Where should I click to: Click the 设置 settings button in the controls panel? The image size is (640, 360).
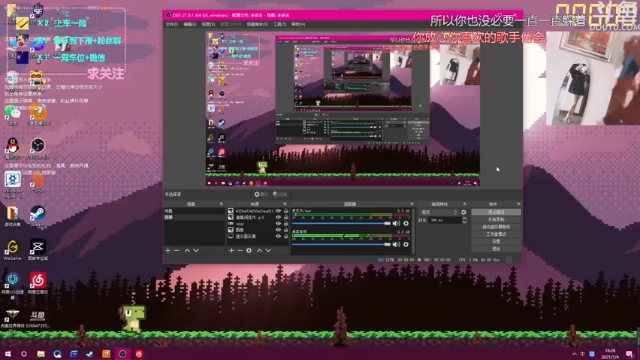pyautogui.click(x=496, y=241)
